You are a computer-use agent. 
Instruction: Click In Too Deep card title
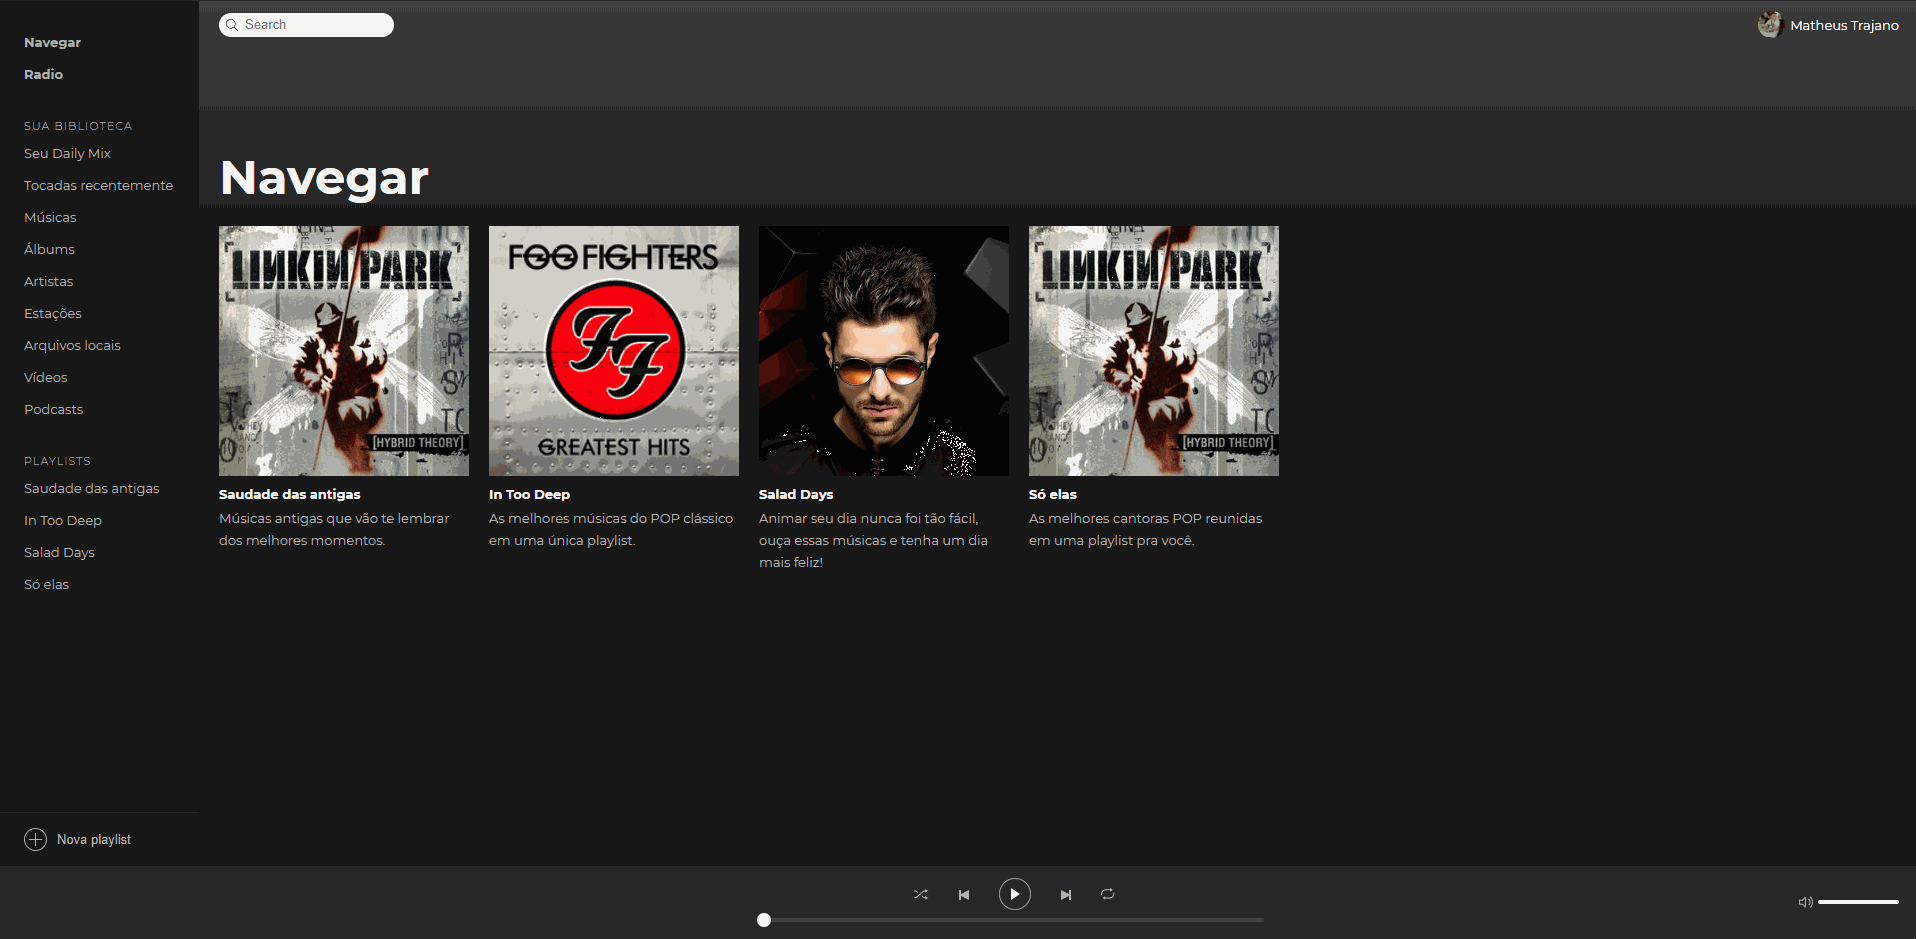pos(529,495)
